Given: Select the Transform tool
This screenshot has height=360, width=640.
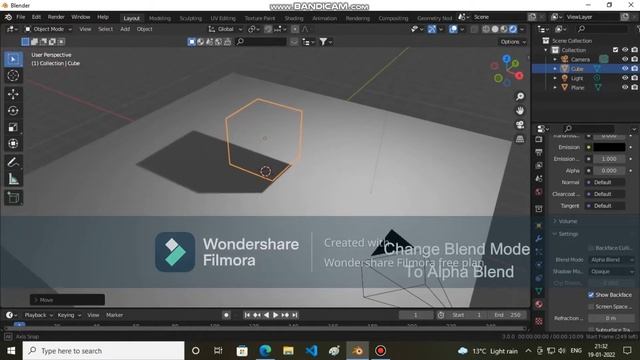Looking at the screenshot, I should click(x=13, y=143).
